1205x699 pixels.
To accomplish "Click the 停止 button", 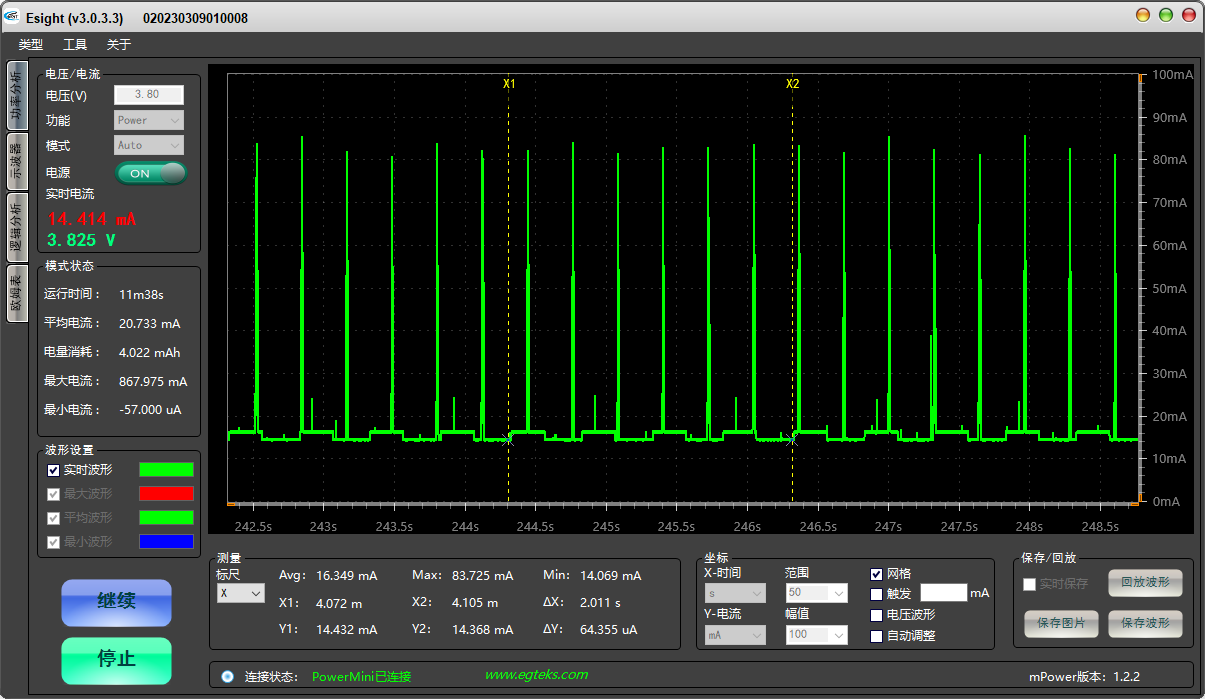I will tap(116, 660).
